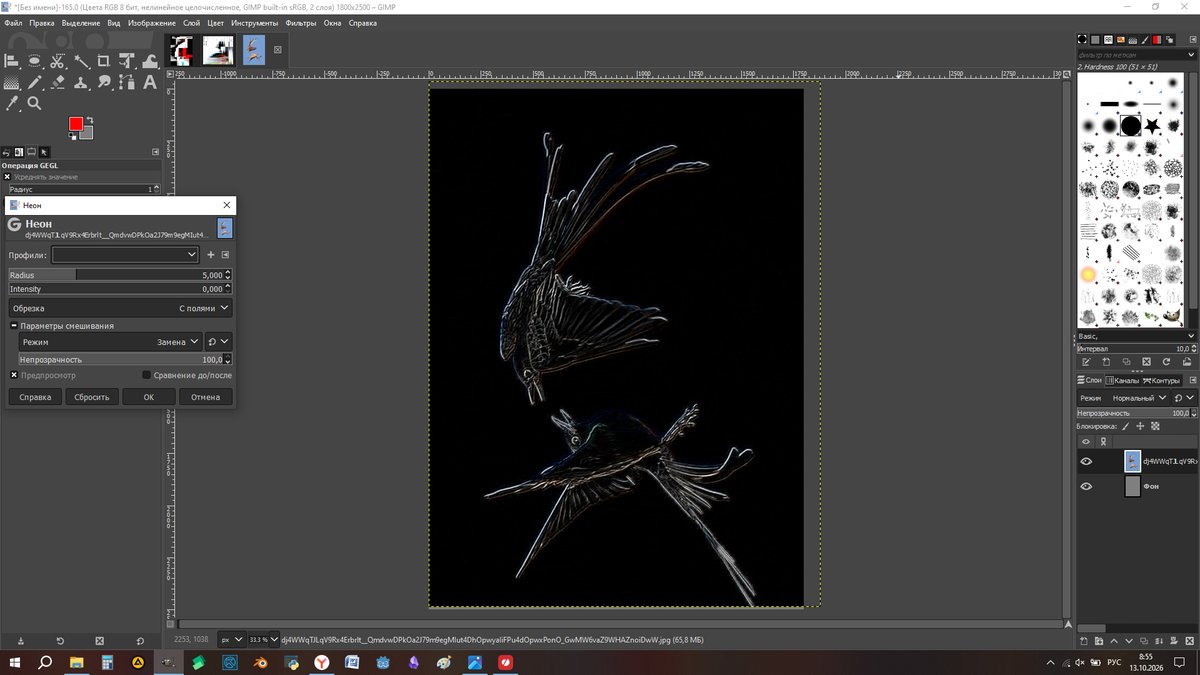The width and height of the screenshot is (1200, 675).
Task: Create a new layer at panel bottom
Action: tap(1085, 640)
